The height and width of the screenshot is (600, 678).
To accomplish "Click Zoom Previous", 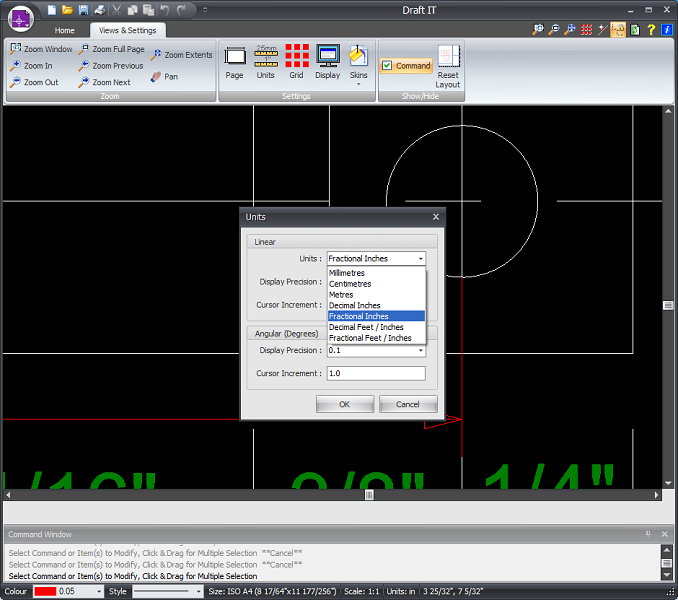I will point(111,66).
